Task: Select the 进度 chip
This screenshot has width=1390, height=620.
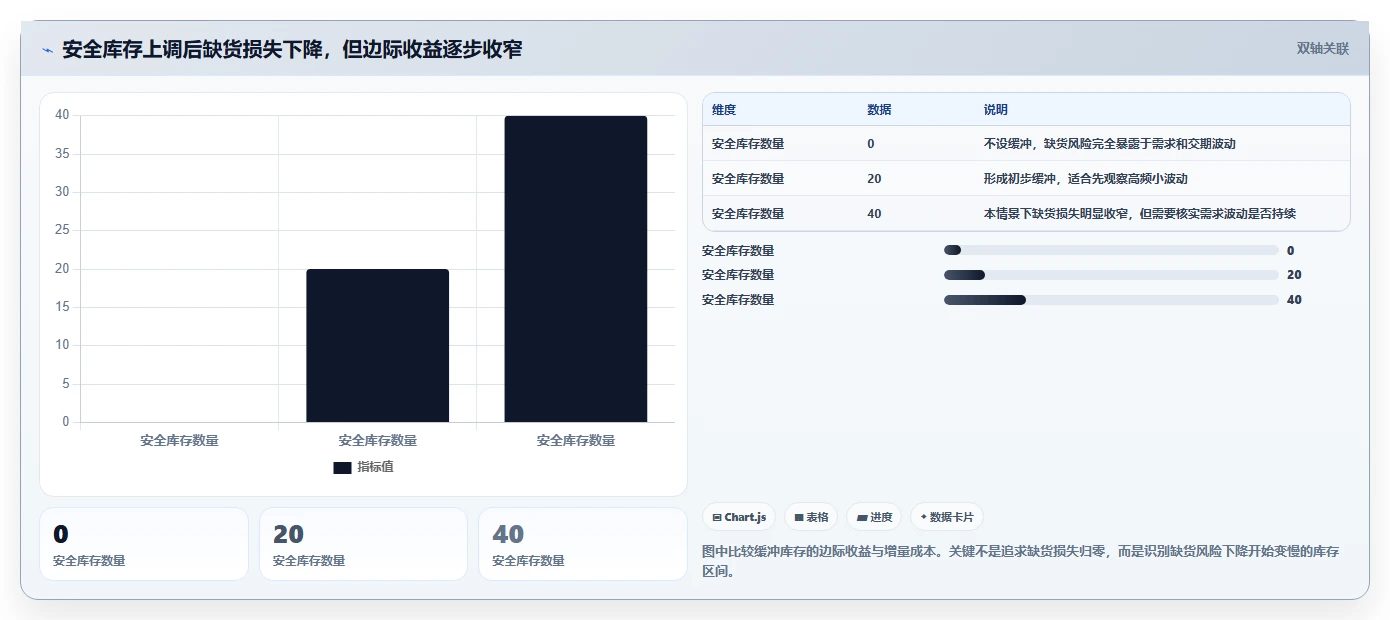Action: click(x=874, y=517)
